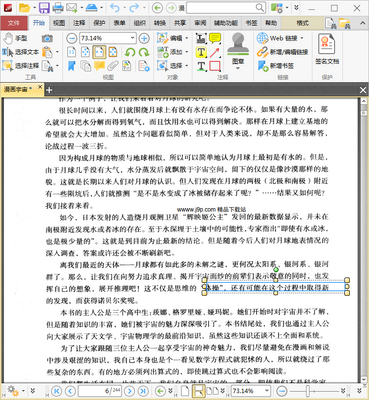
Task: Rotate view counterclockwise with green arrow
Action: click(x=130, y=52)
